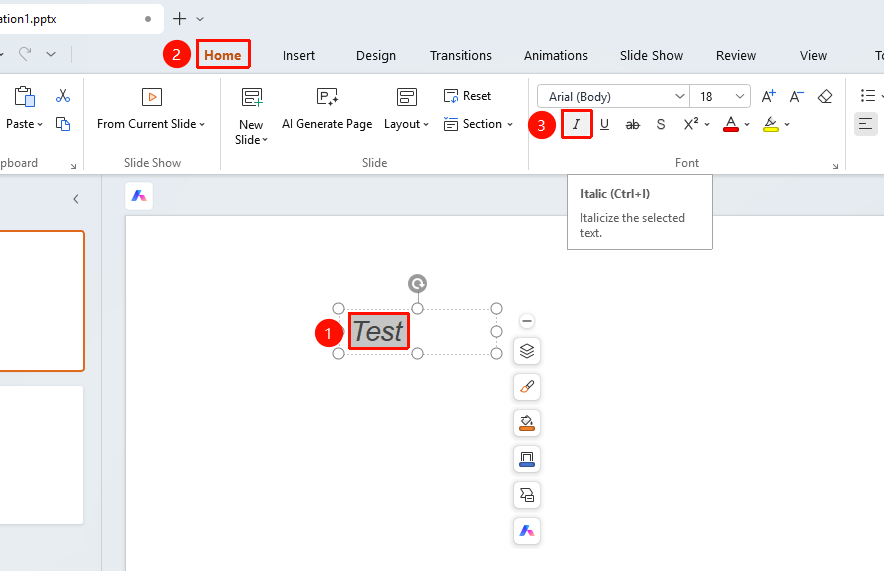
Task: Toggle Underline formatting
Action: [604, 124]
